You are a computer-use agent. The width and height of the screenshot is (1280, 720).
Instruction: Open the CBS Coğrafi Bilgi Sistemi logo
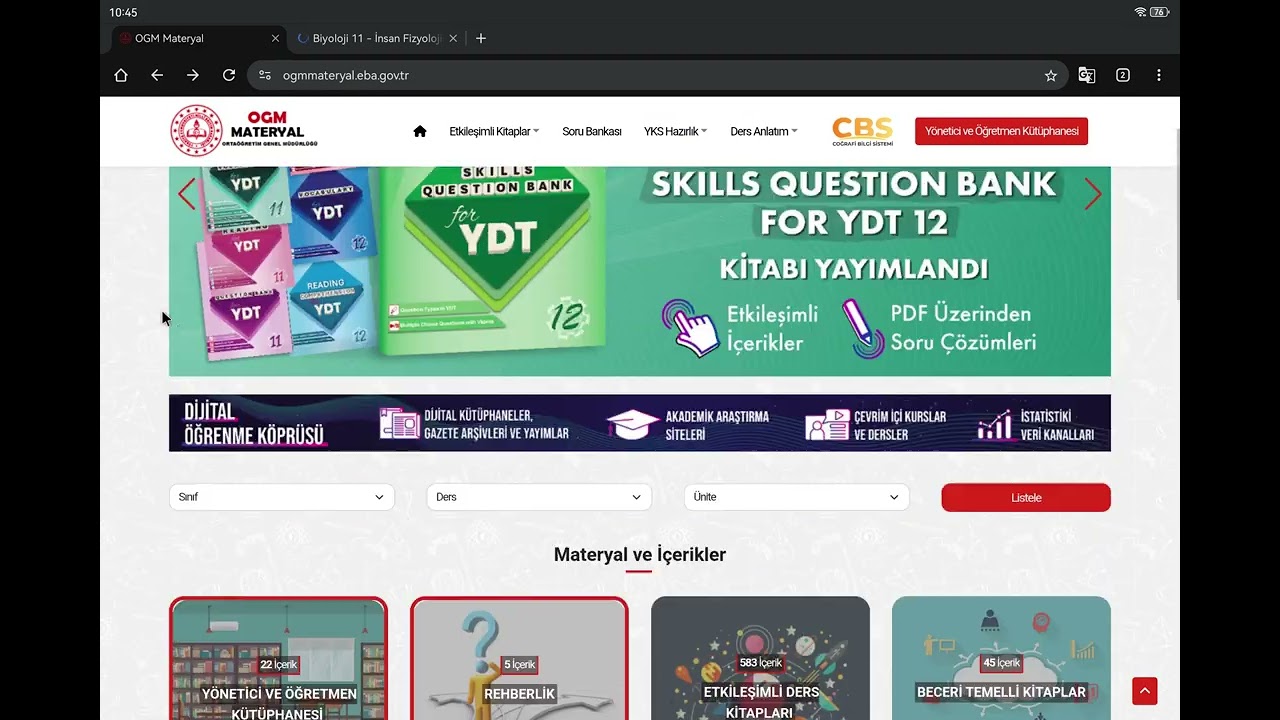[x=862, y=131]
